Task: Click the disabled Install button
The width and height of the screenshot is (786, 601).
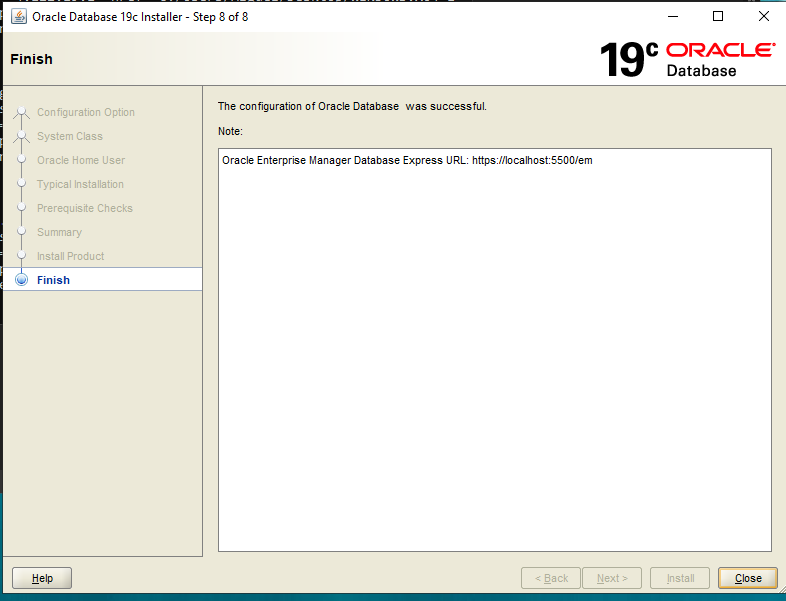Action: 680,578
